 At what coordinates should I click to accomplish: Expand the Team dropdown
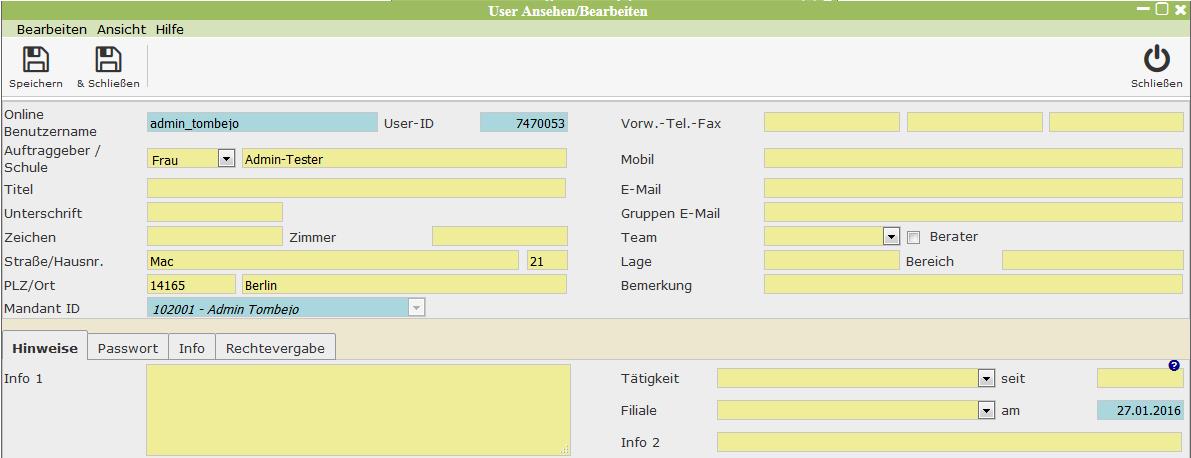(891, 237)
